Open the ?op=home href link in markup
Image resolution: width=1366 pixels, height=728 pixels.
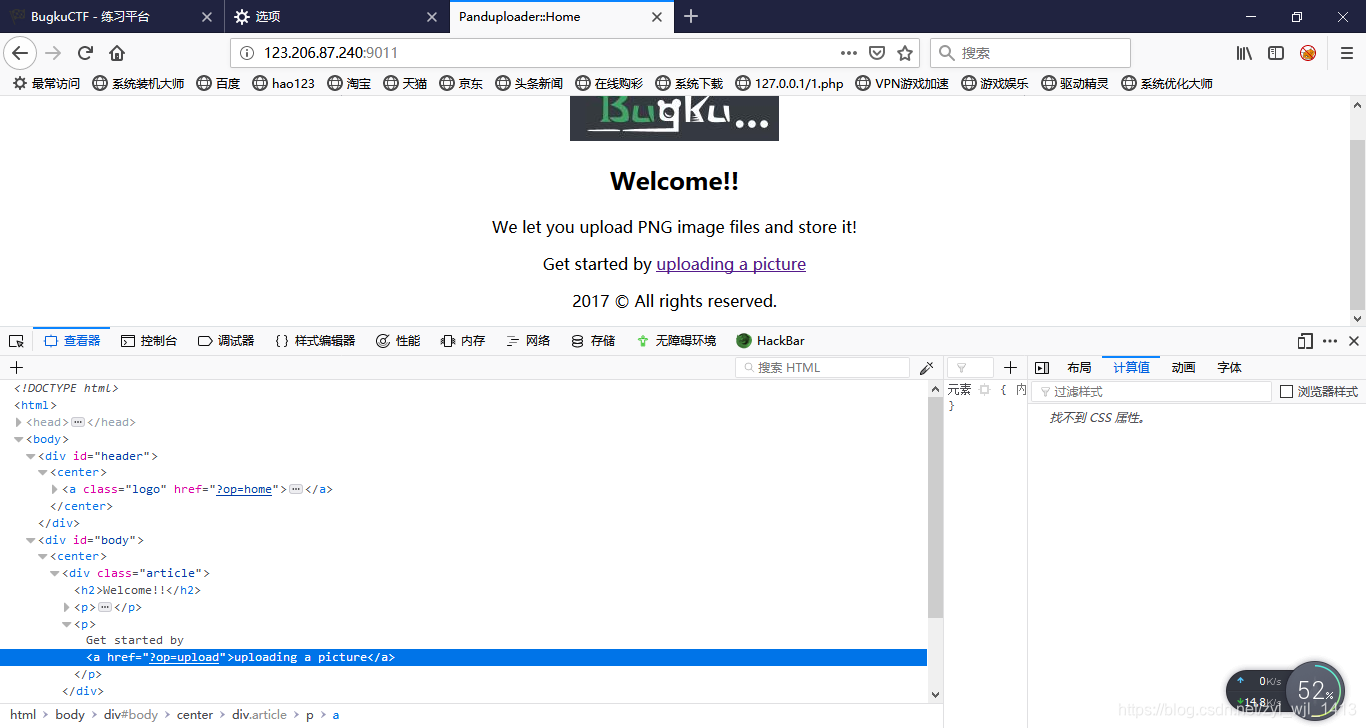point(244,489)
